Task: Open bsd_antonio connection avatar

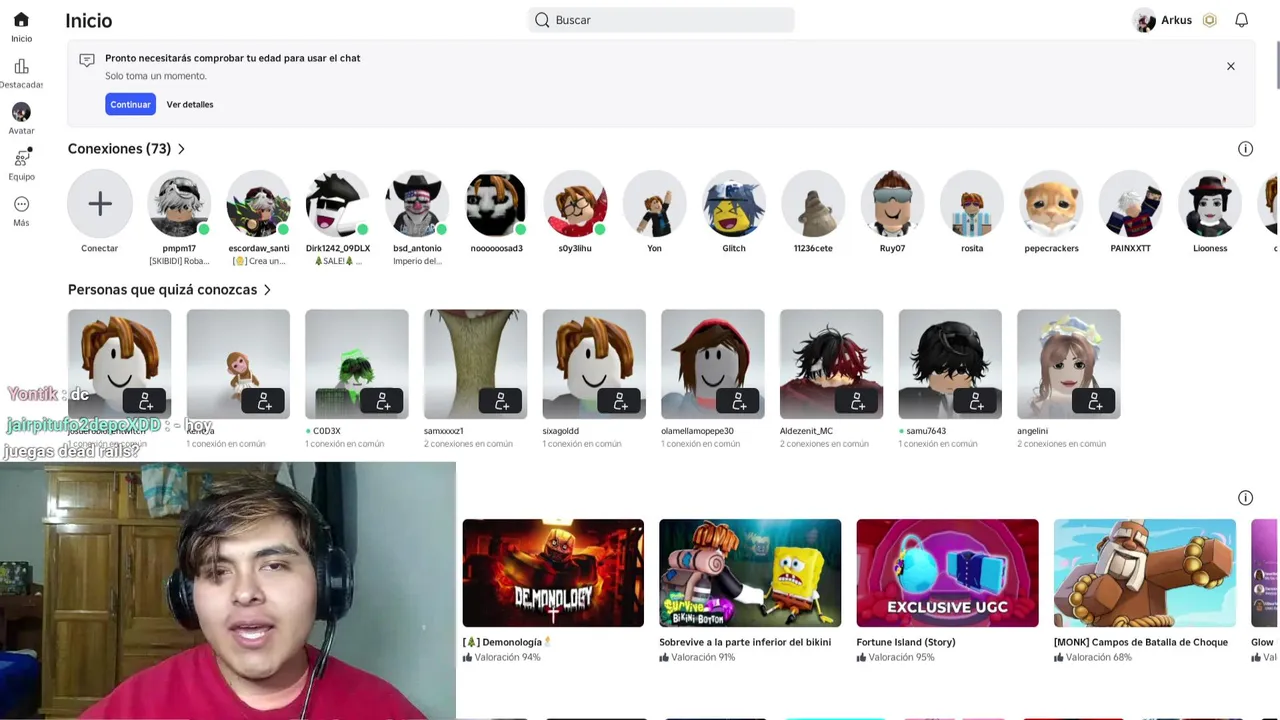Action: 417,204
